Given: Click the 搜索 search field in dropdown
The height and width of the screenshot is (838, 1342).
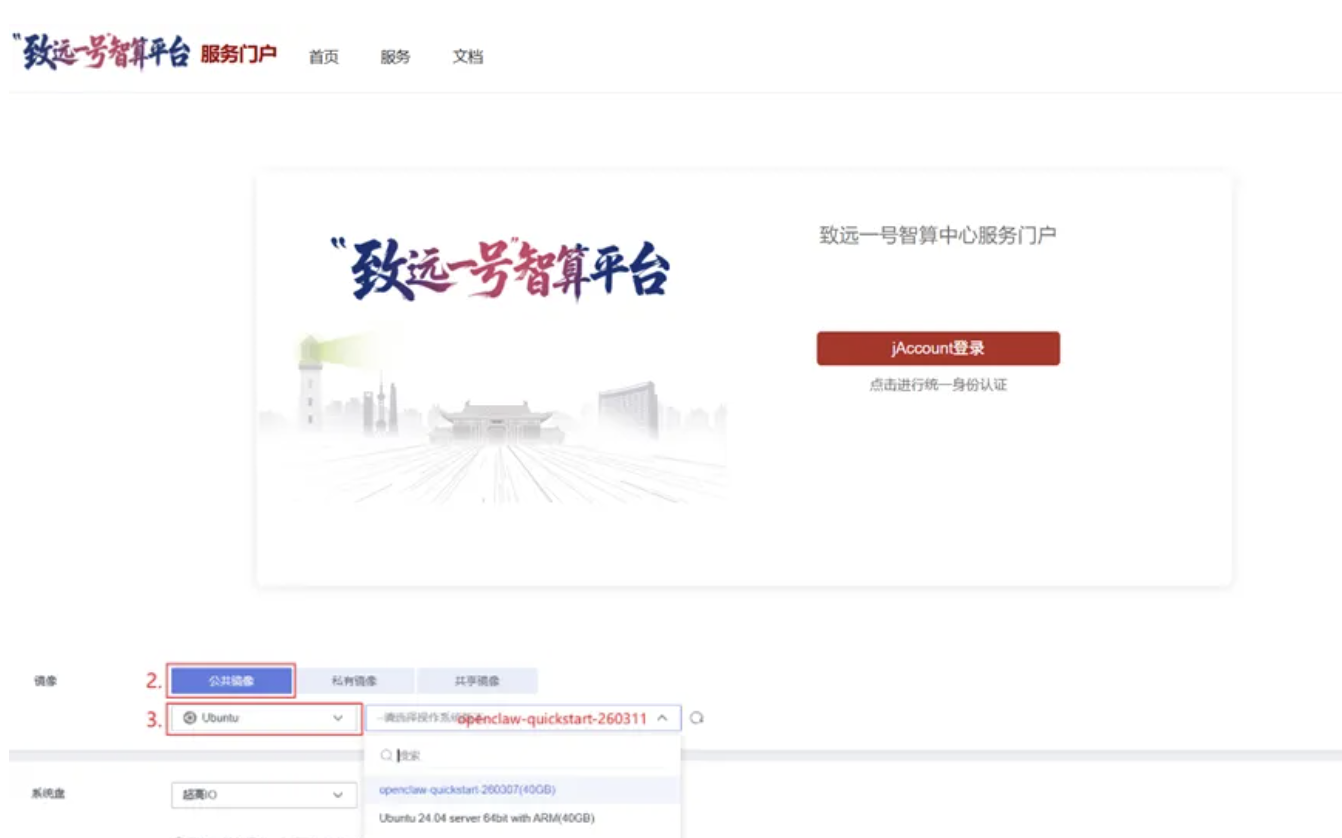Looking at the screenshot, I should 530,756.
